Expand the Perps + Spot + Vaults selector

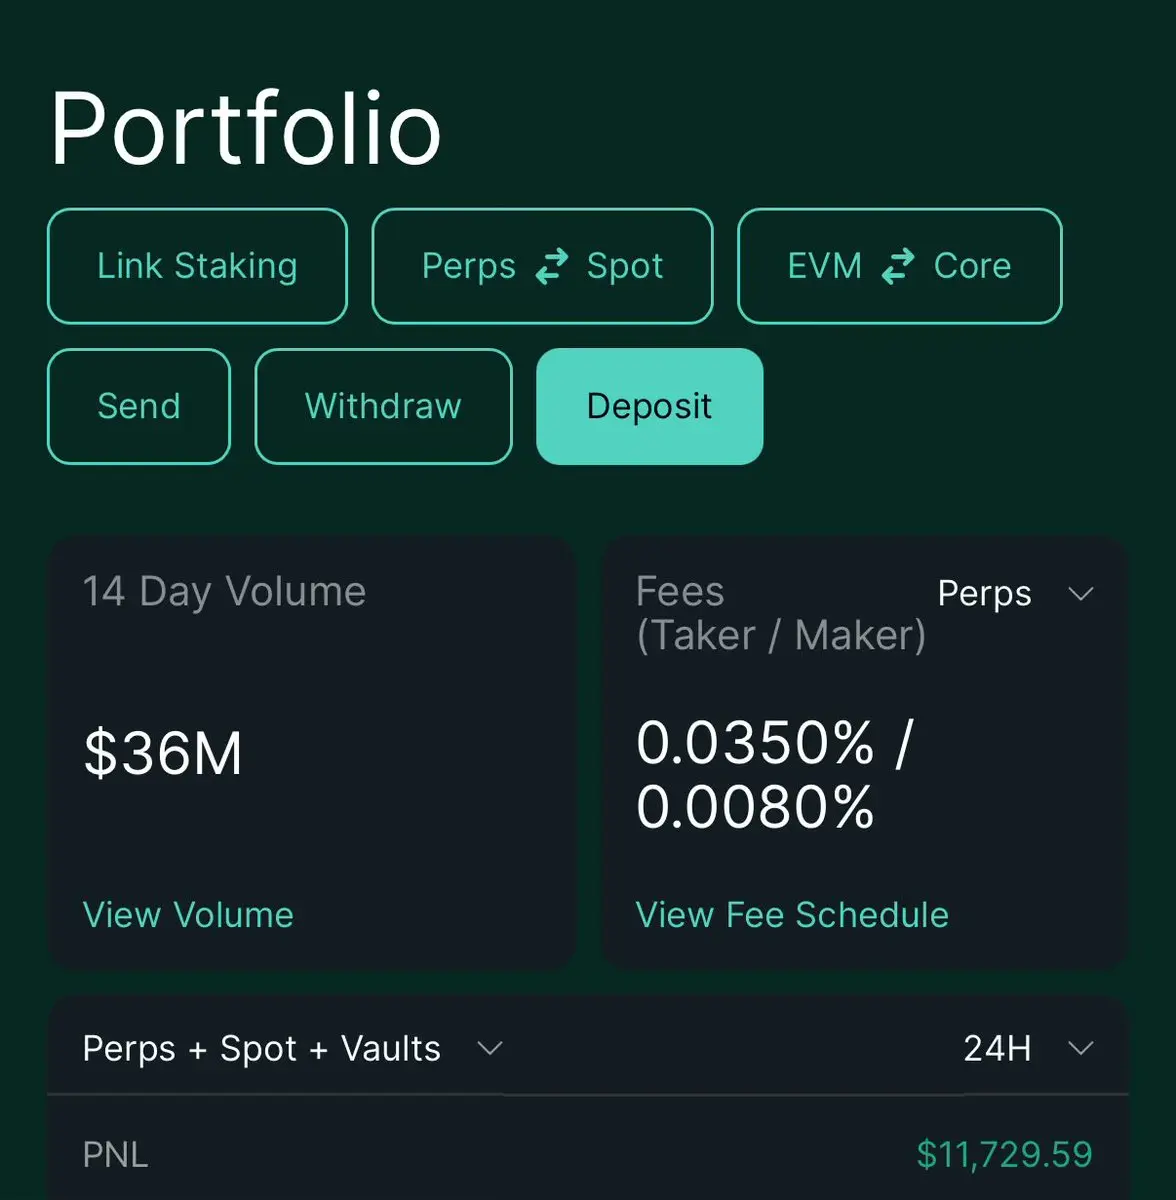292,1048
